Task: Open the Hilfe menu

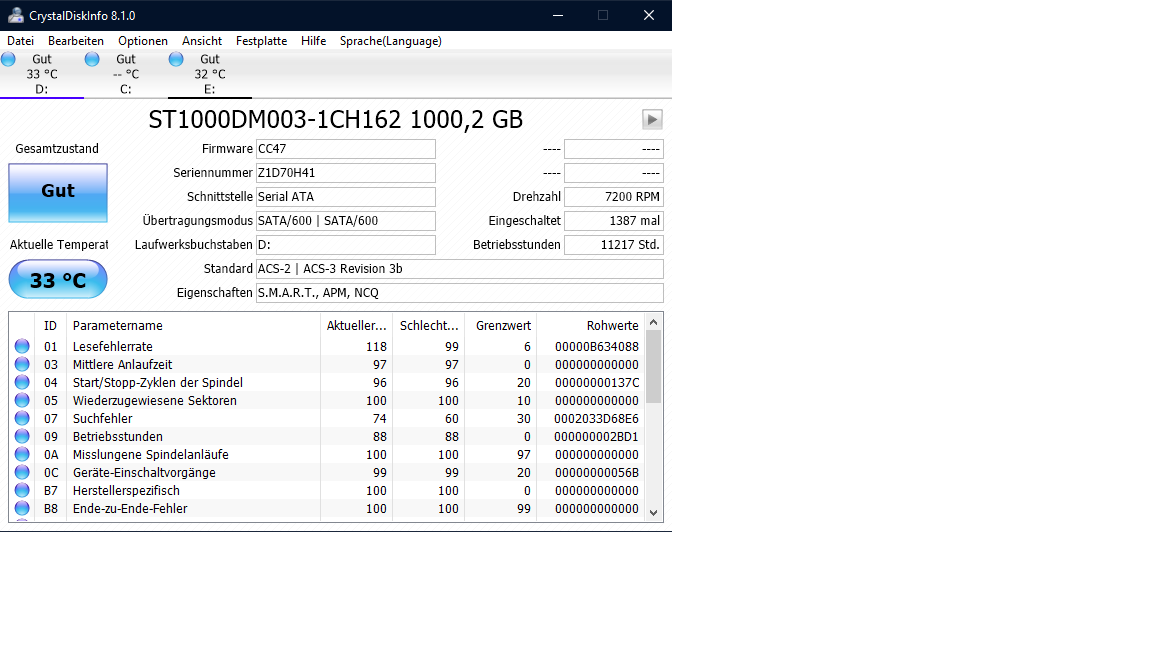Action: (314, 41)
